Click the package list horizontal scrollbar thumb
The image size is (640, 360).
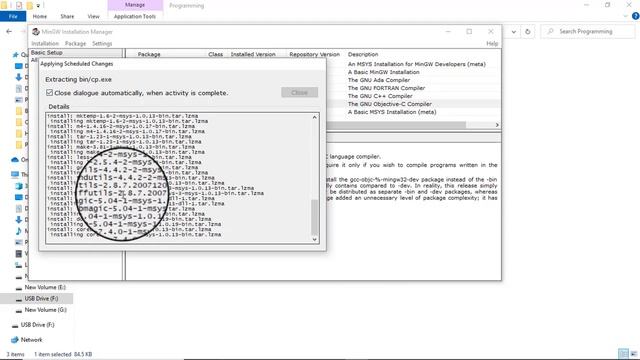click(x=396, y=125)
